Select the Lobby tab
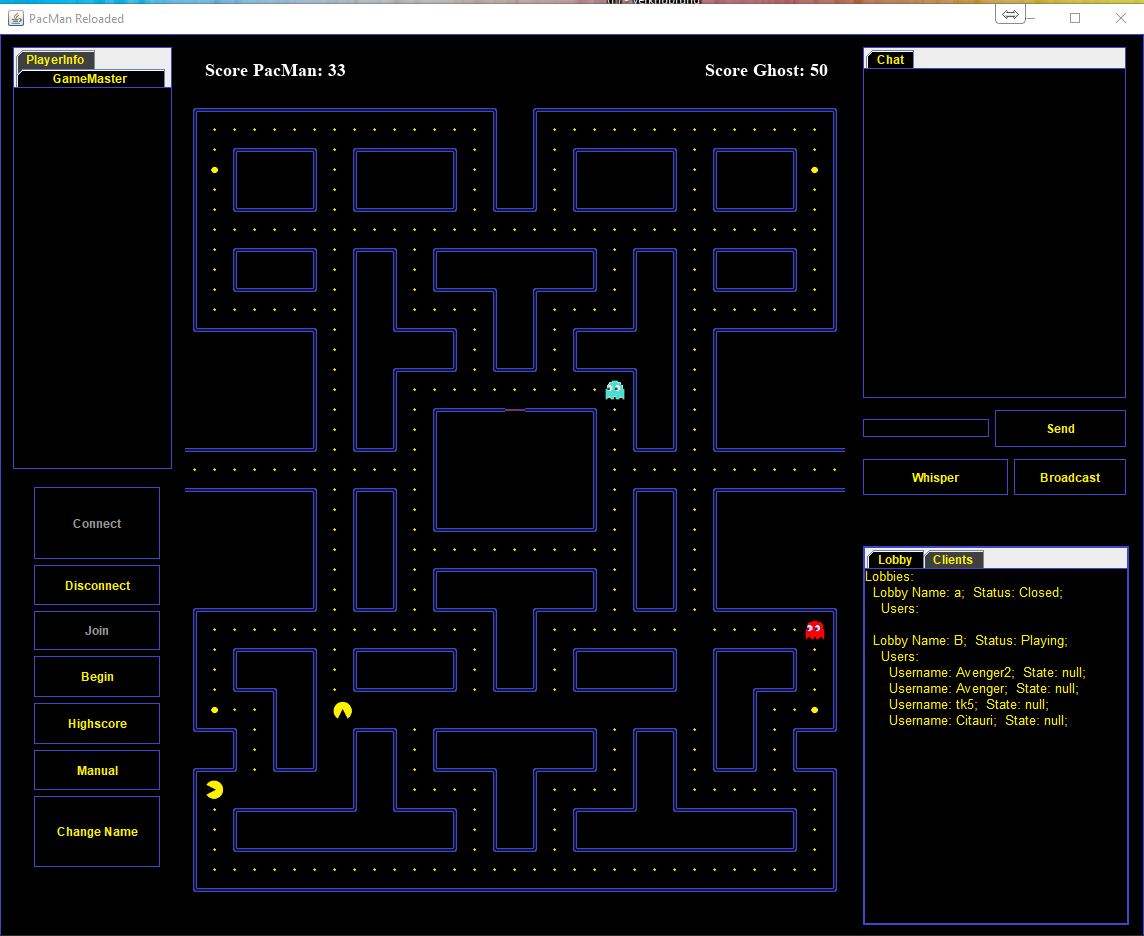This screenshot has height=936, width=1144. tap(894, 559)
